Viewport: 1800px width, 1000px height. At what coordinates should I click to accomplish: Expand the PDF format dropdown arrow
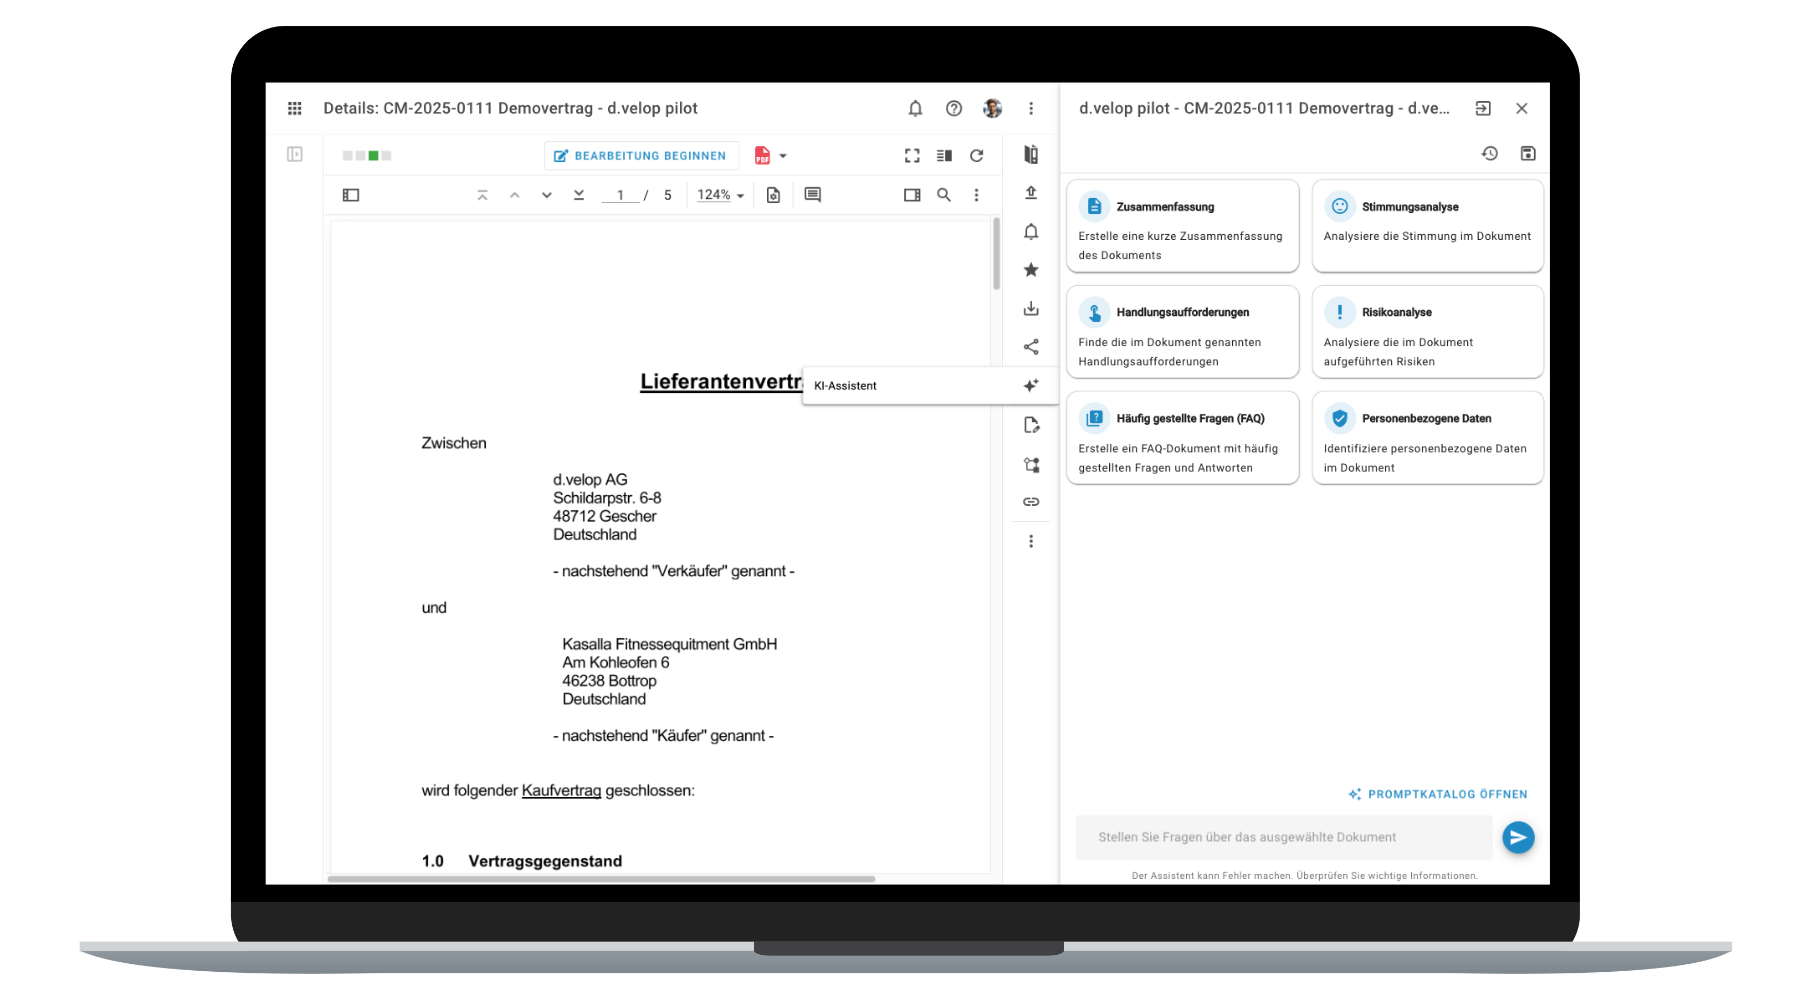(783, 156)
